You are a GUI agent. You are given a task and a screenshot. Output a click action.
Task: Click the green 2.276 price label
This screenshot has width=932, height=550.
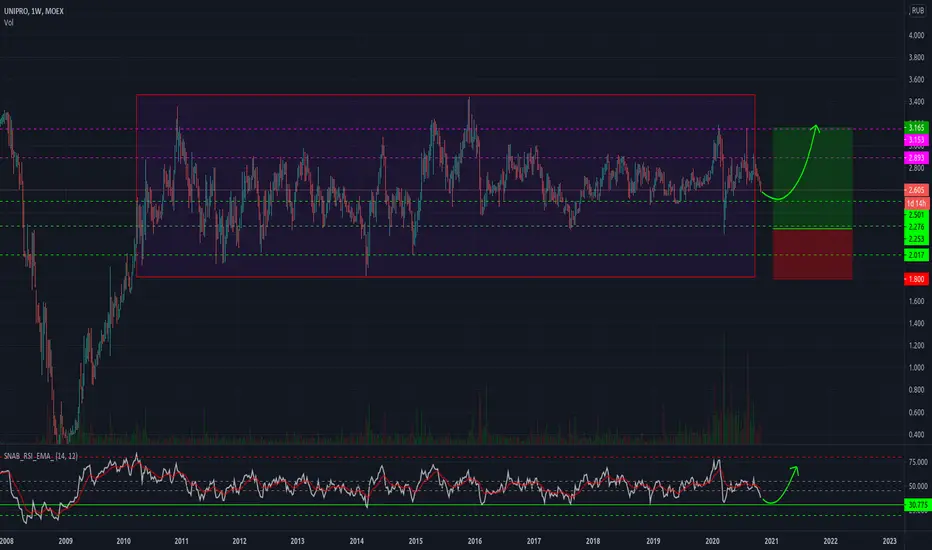916,227
